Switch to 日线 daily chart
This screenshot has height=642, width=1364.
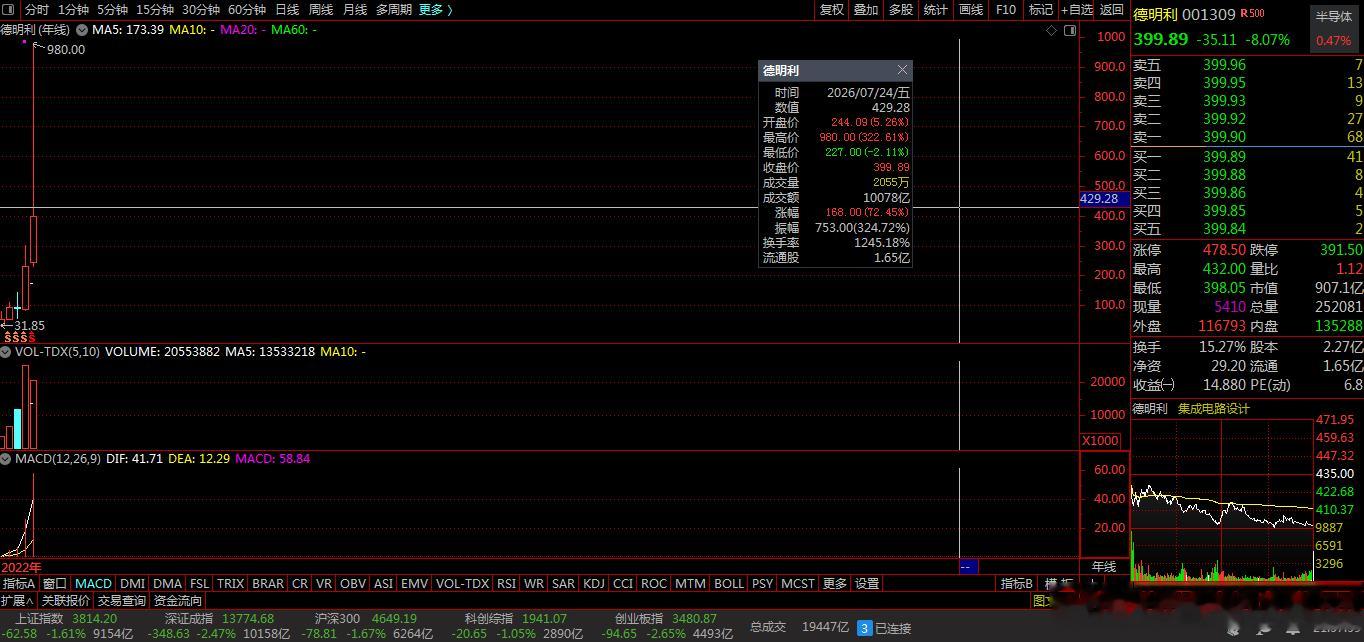[287, 10]
